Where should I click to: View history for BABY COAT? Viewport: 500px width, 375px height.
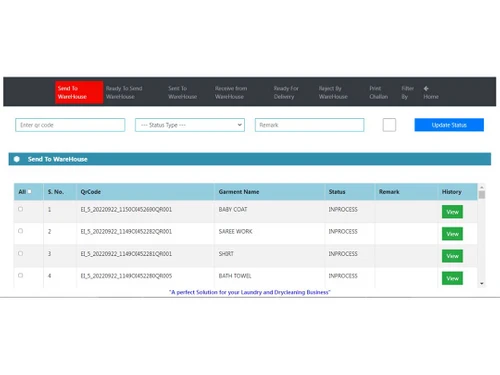click(452, 212)
